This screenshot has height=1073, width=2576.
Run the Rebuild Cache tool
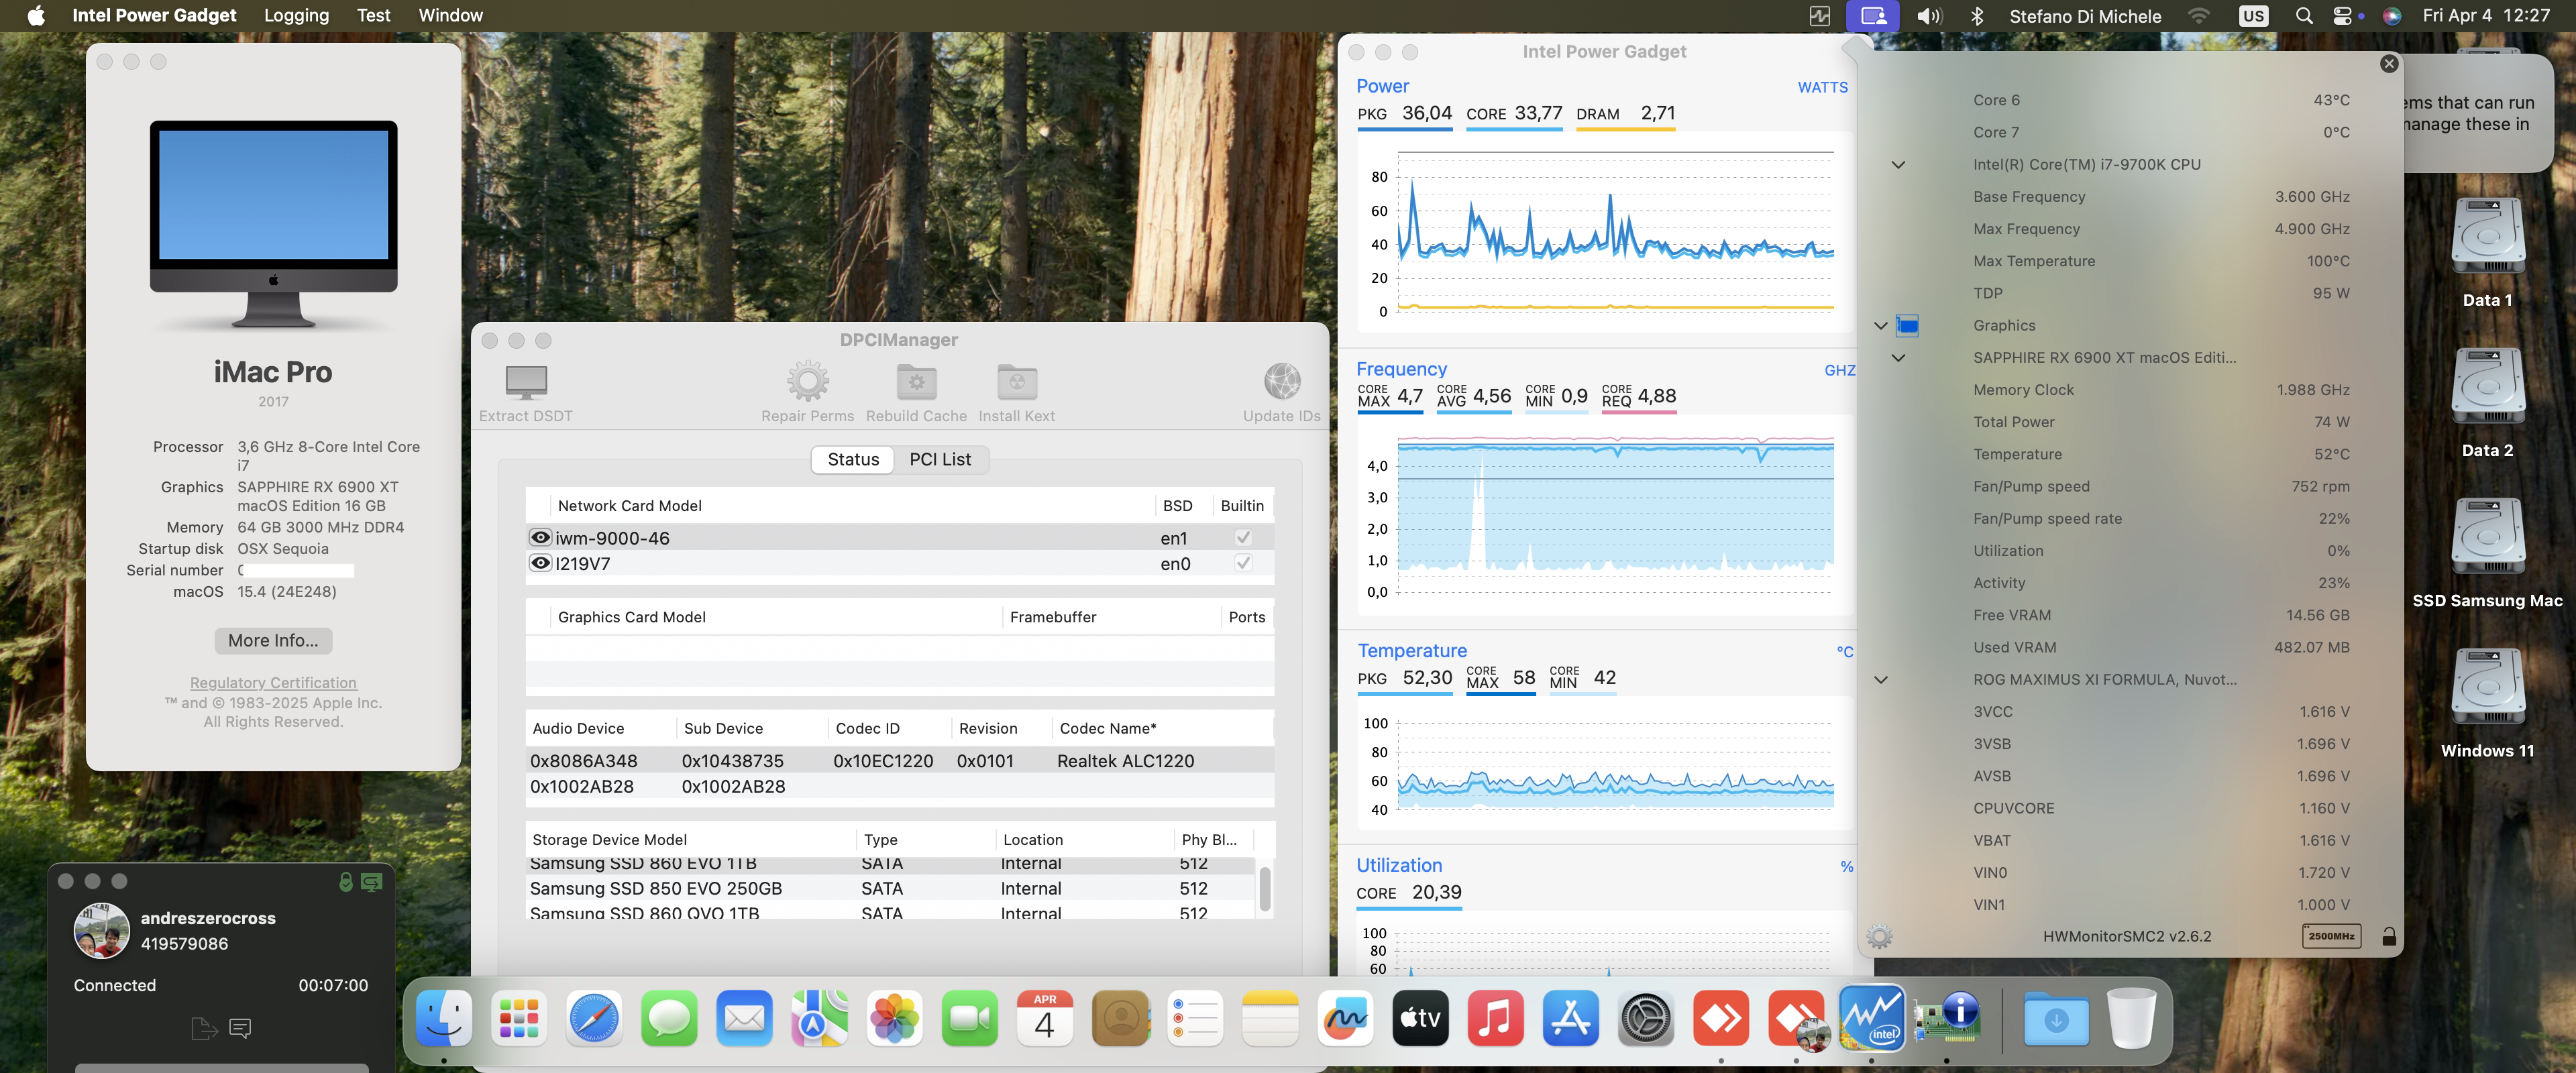tap(916, 383)
